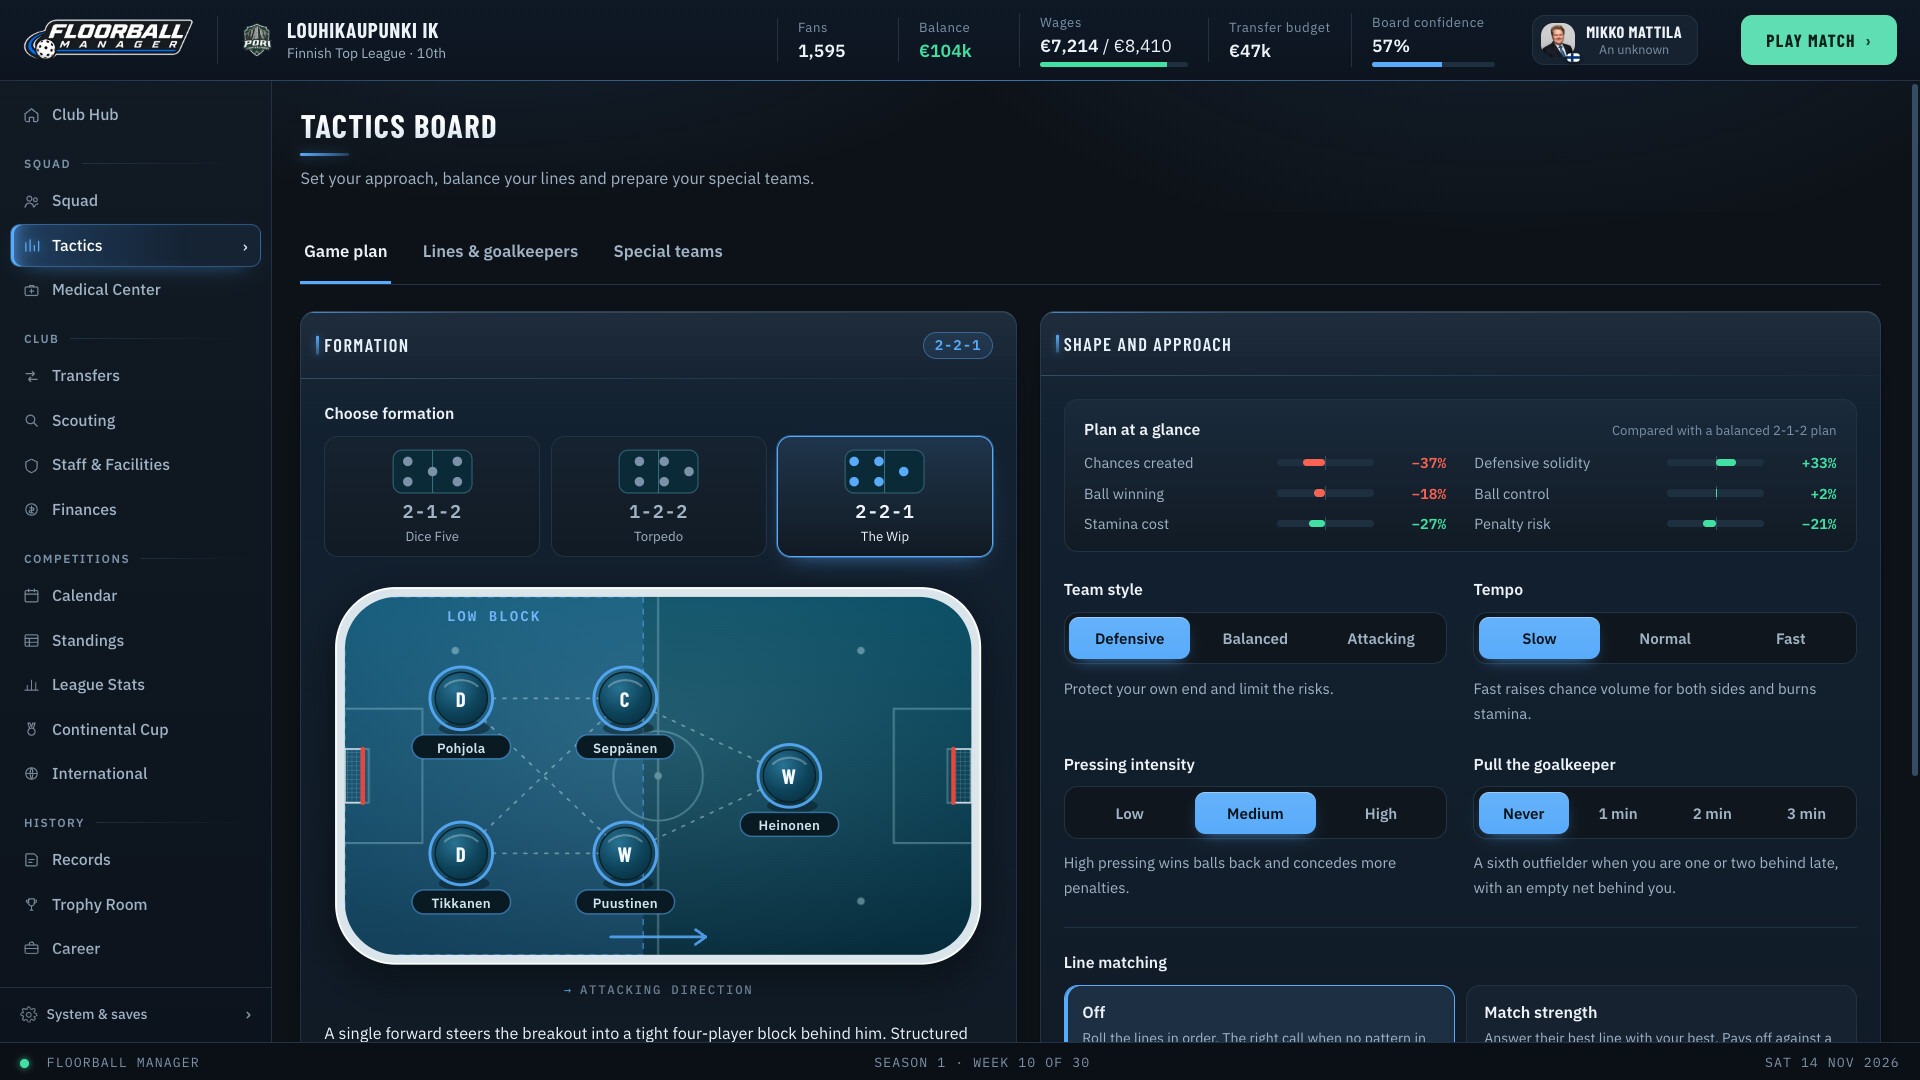Pull the goalkeeper at 2 min

pos(1712,813)
